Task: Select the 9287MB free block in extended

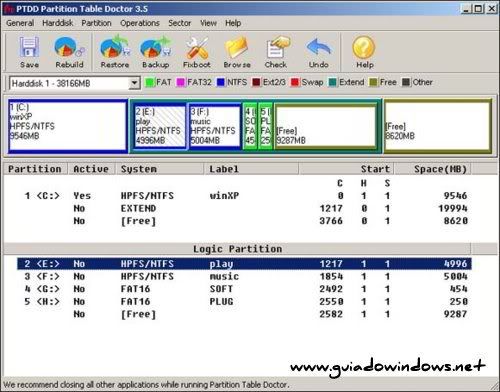Action: click(x=326, y=126)
